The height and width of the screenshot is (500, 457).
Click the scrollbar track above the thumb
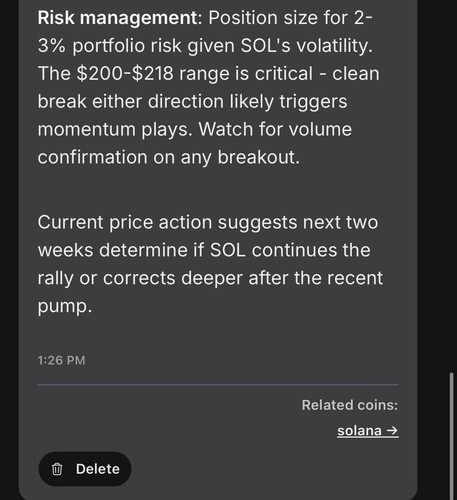[x=452, y=186]
